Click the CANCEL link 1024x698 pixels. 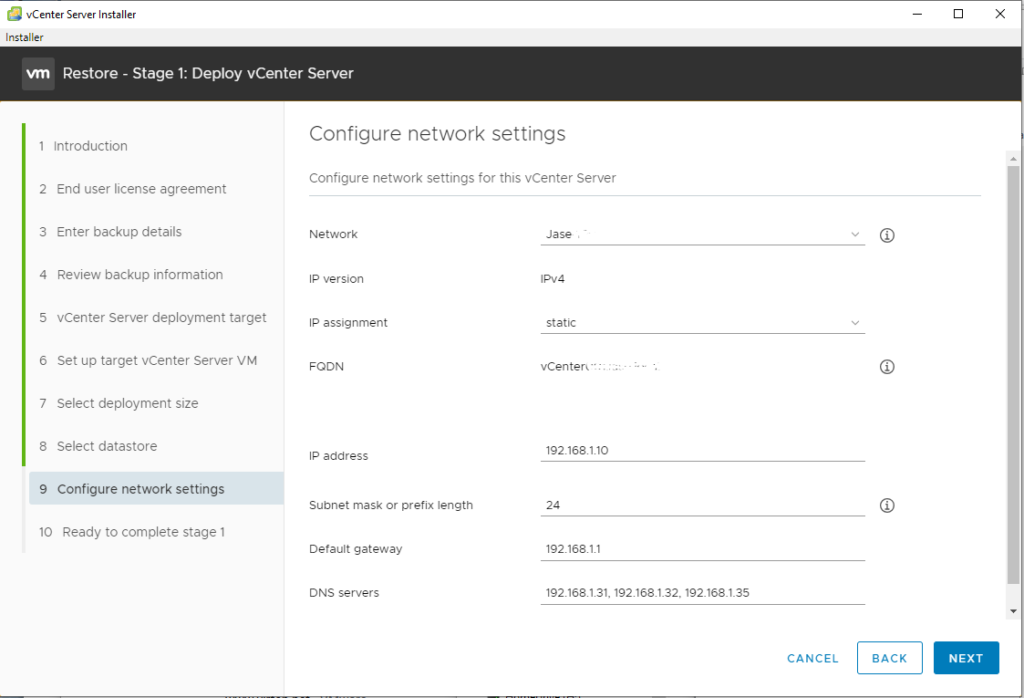click(x=812, y=658)
